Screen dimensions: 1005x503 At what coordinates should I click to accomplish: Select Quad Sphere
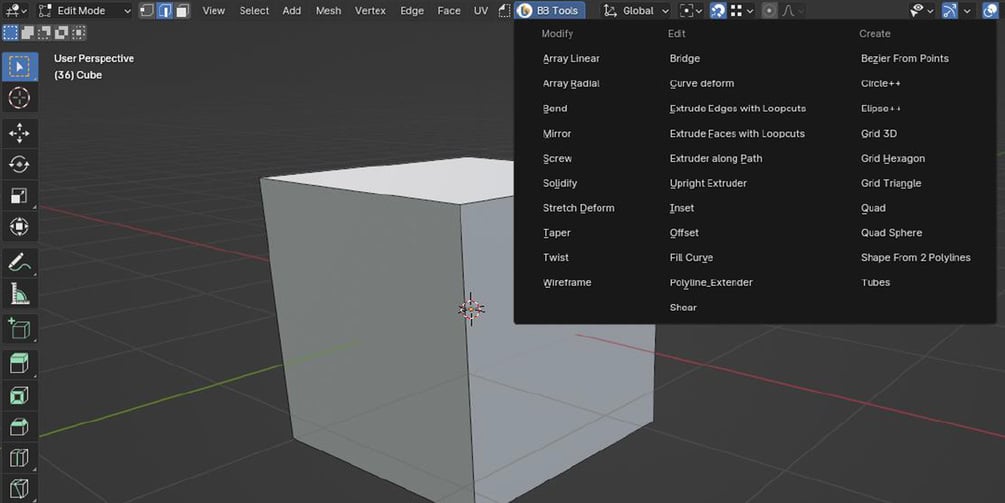click(892, 233)
